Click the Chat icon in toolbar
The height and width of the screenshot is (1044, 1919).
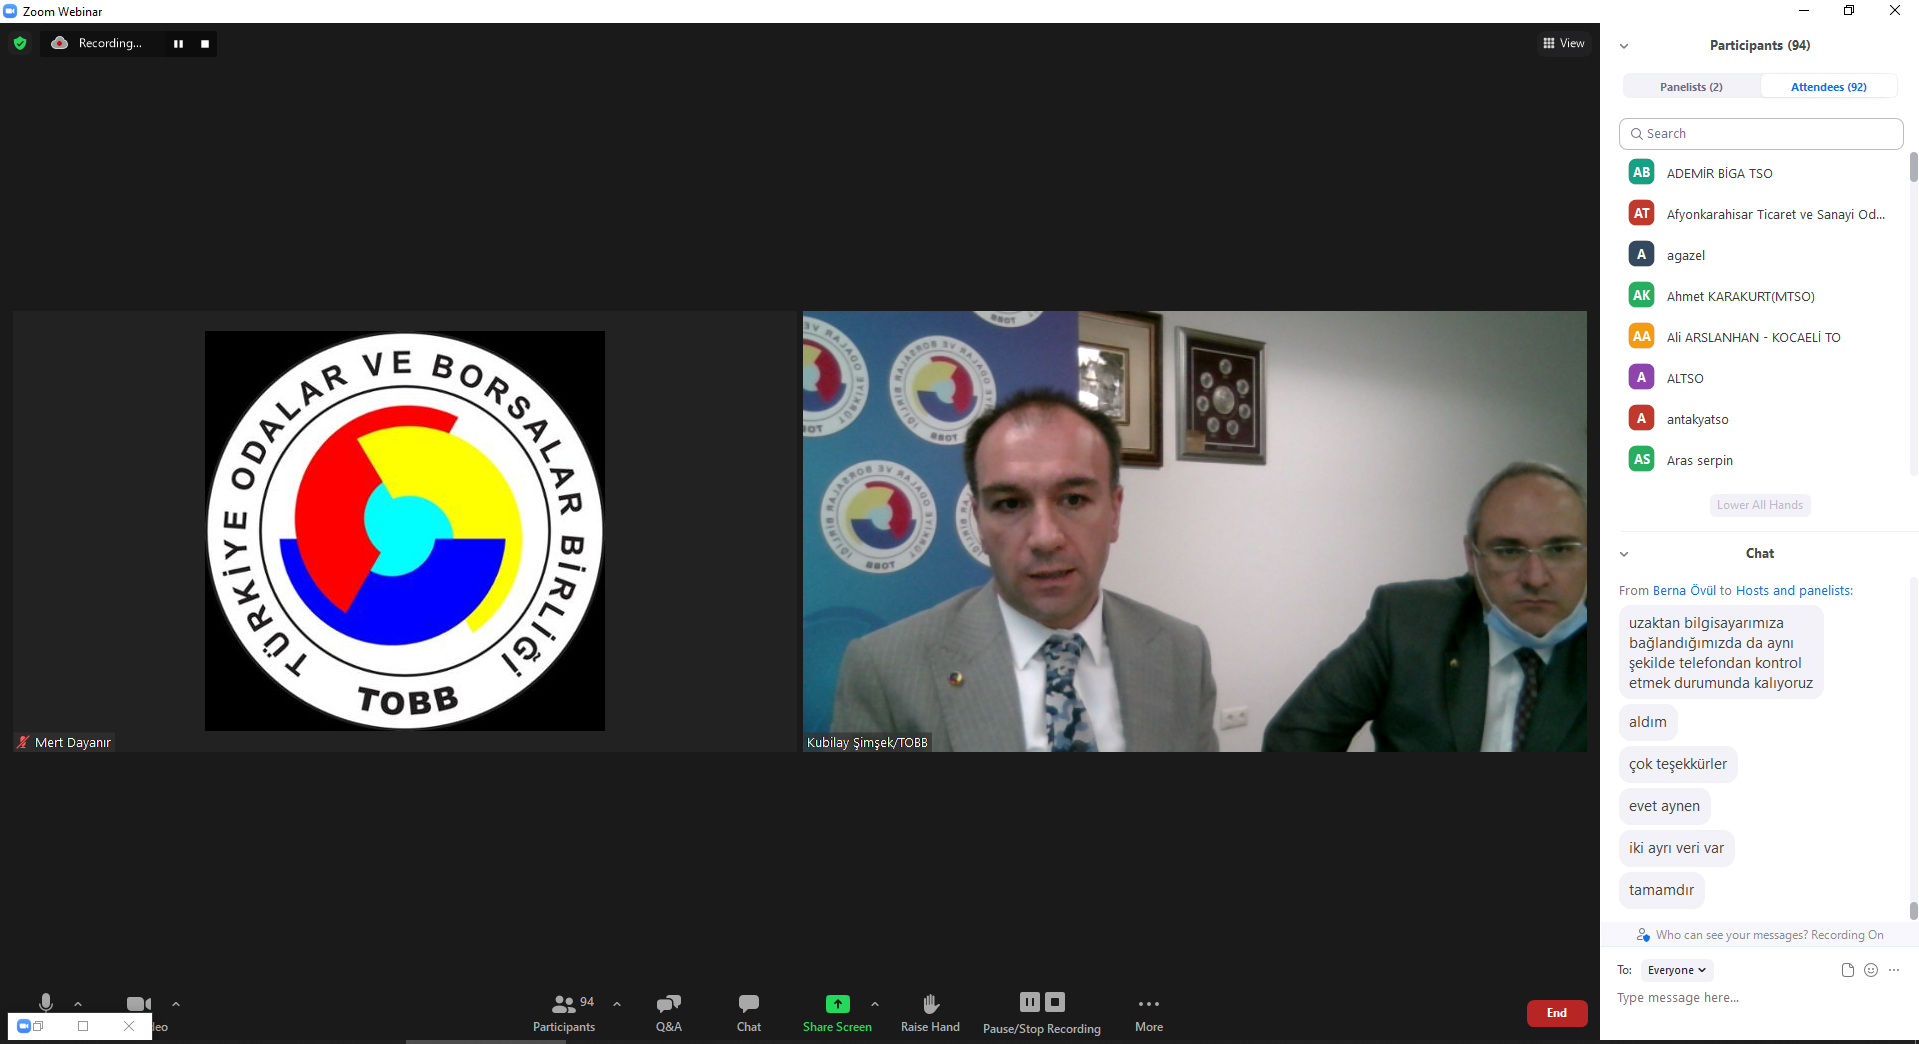(748, 1004)
